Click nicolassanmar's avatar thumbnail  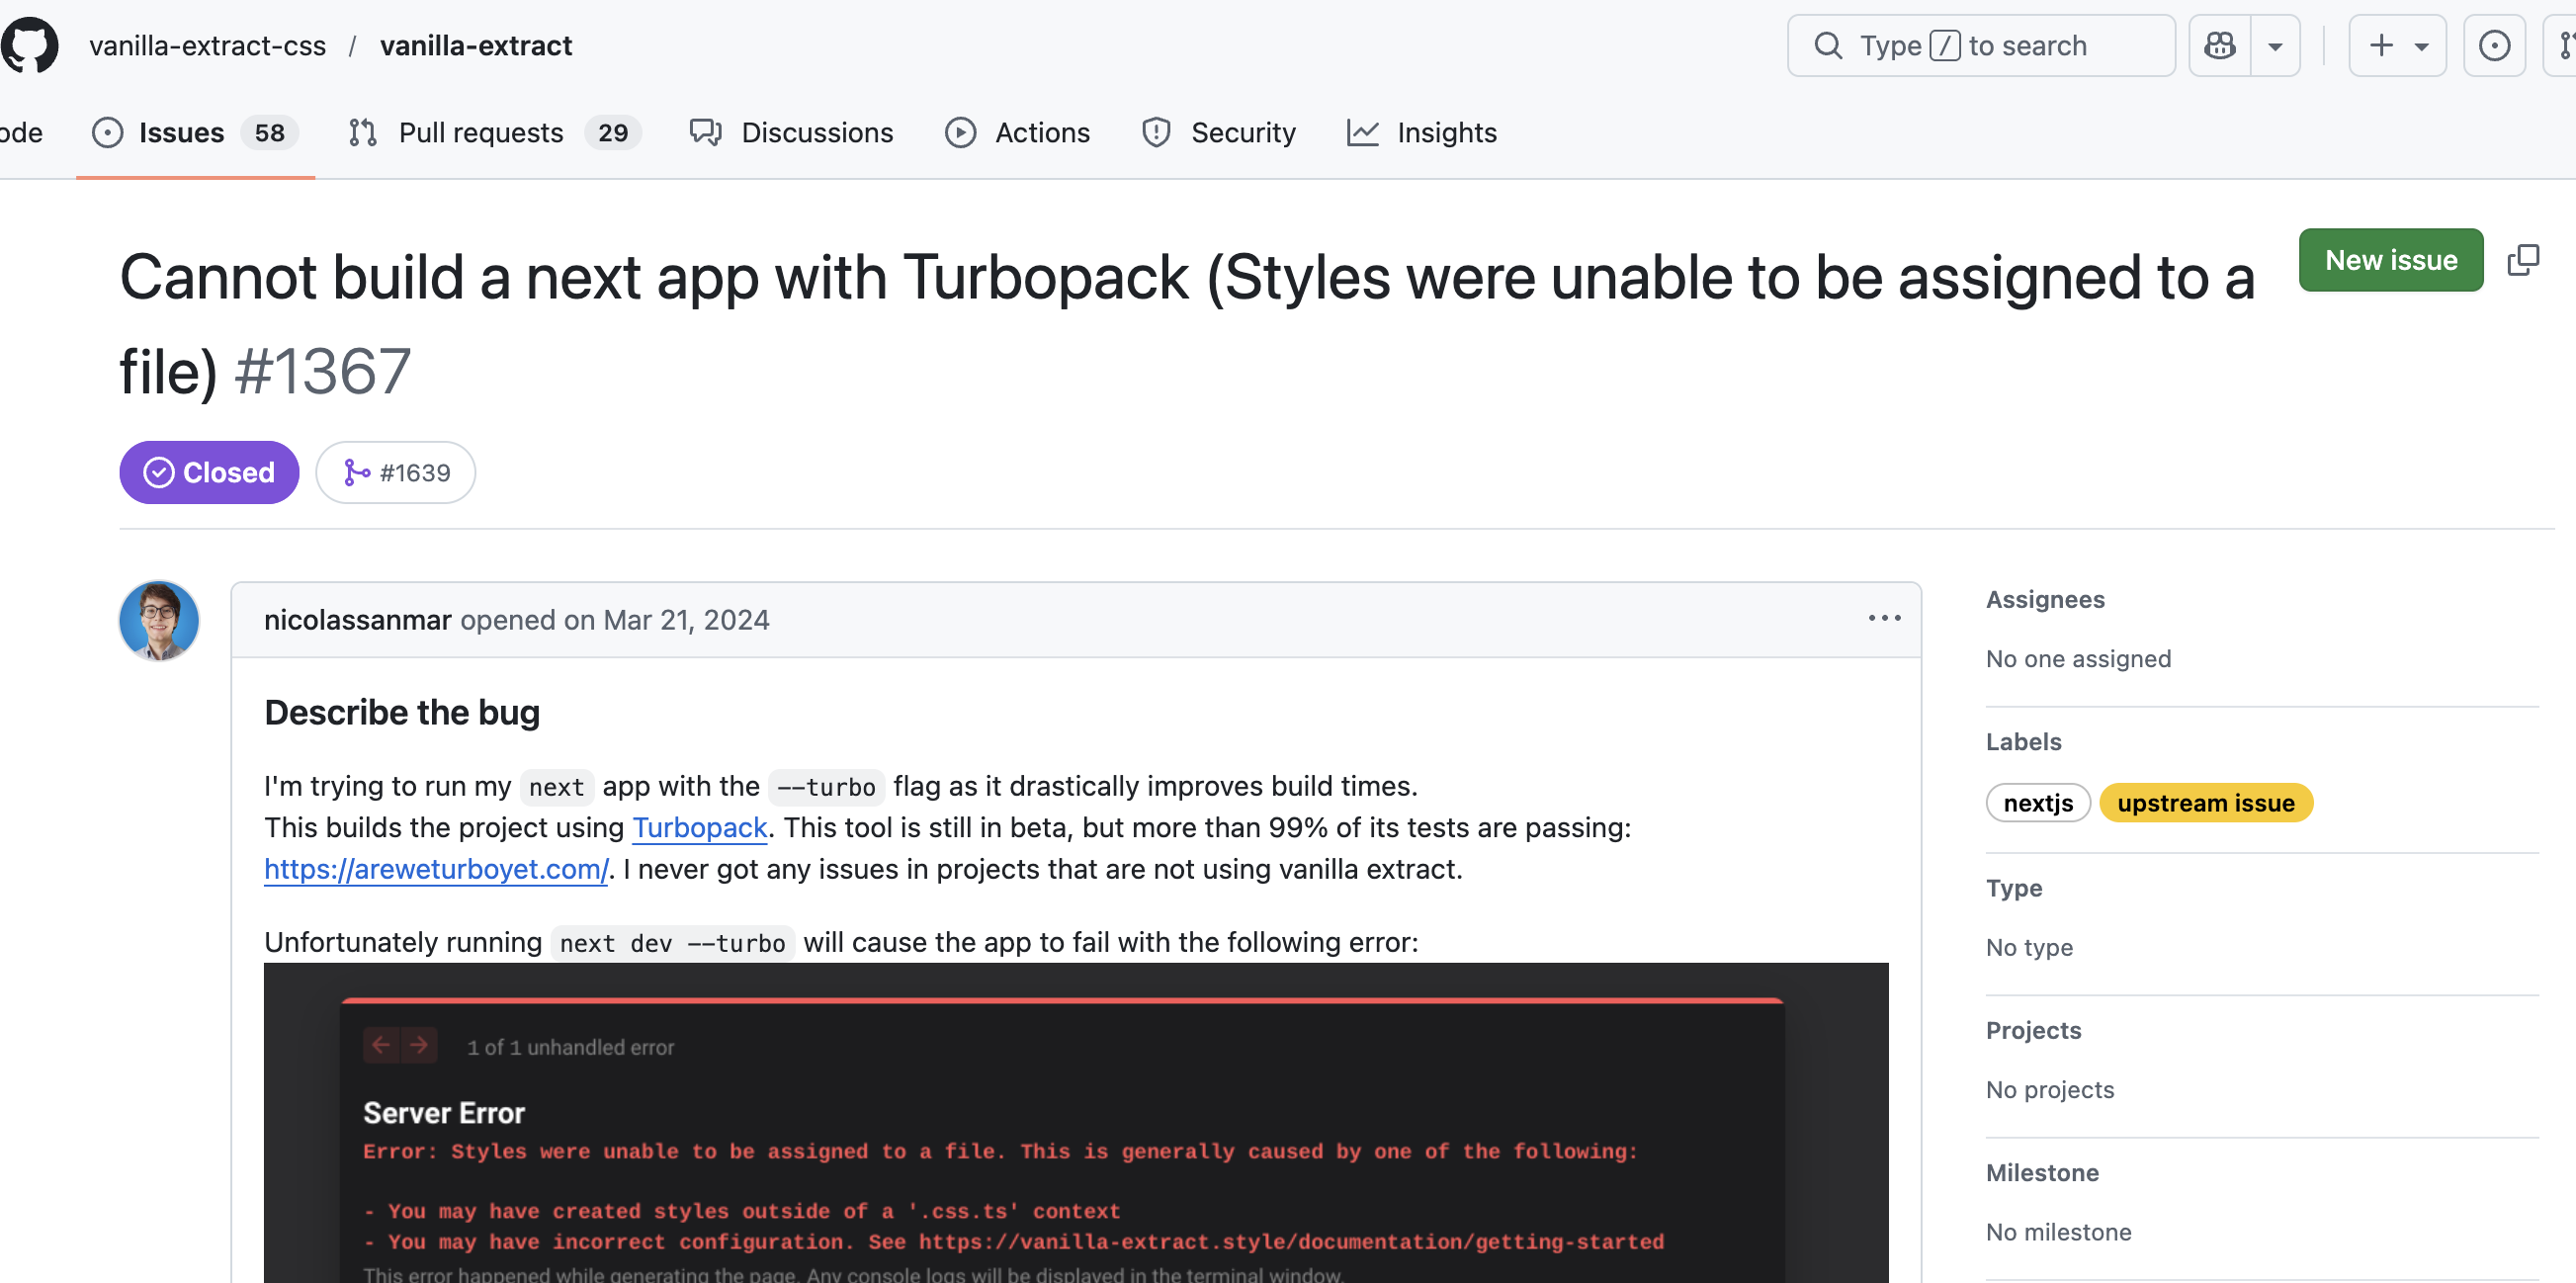click(159, 620)
